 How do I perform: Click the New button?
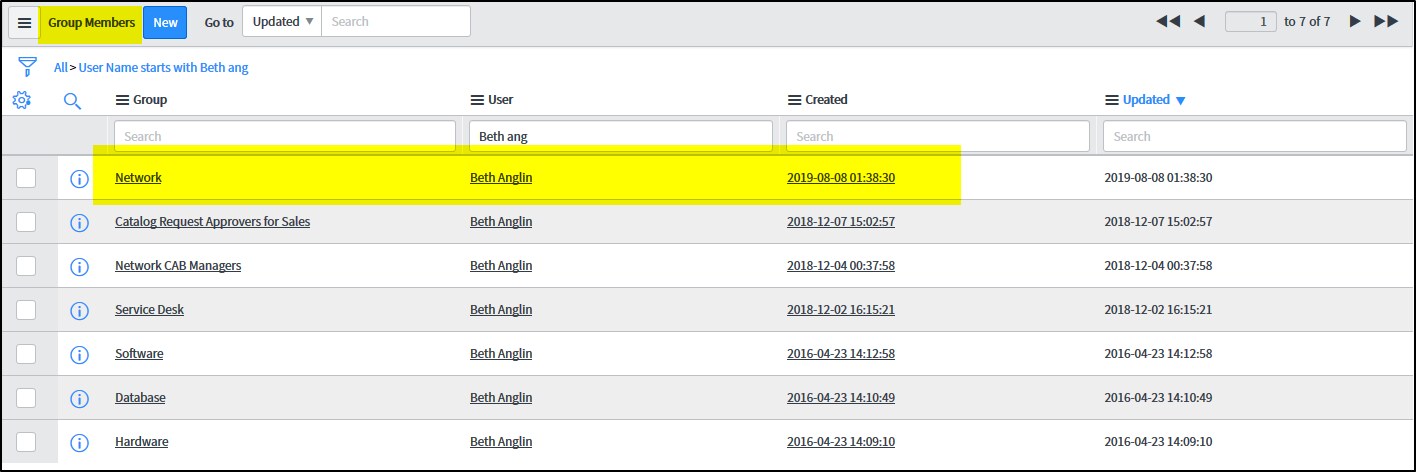coord(165,22)
